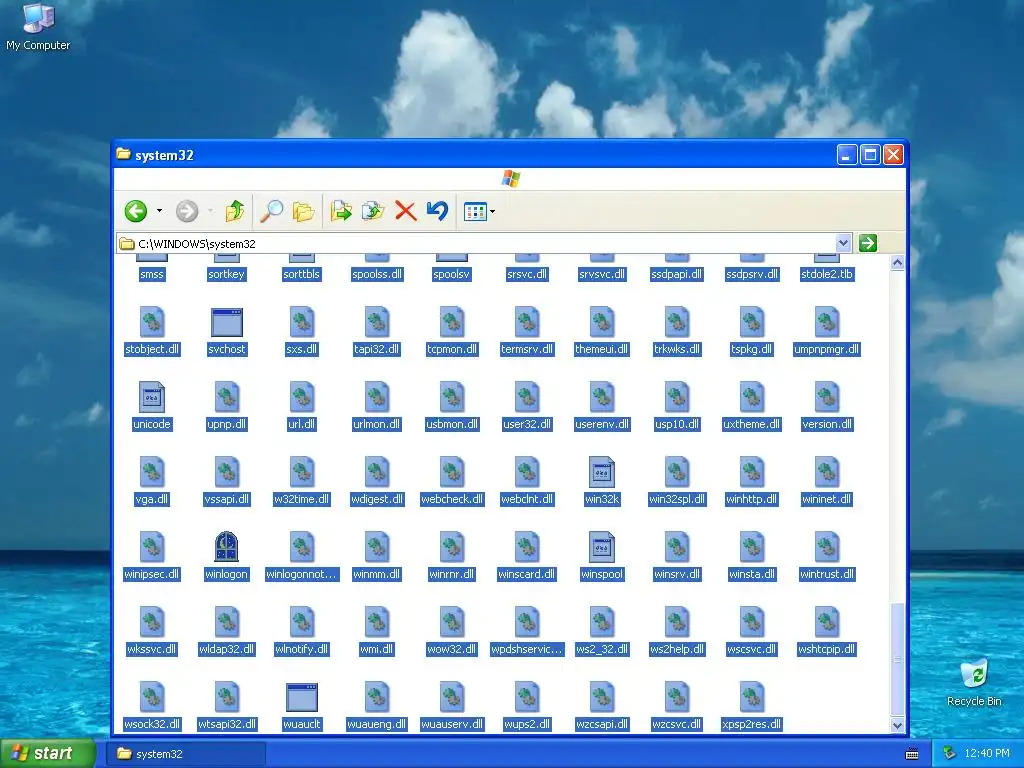Select the urlmon.dll file icon
The height and width of the screenshot is (768, 1024).
coord(377,397)
